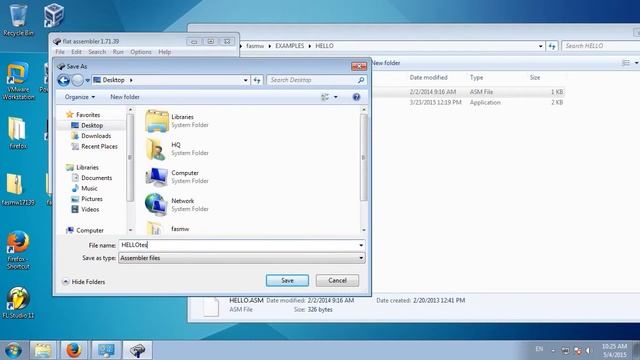Launch VMware Workstation from desktop
This screenshot has width=640, height=360.
pyautogui.click(x=18, y=81)
